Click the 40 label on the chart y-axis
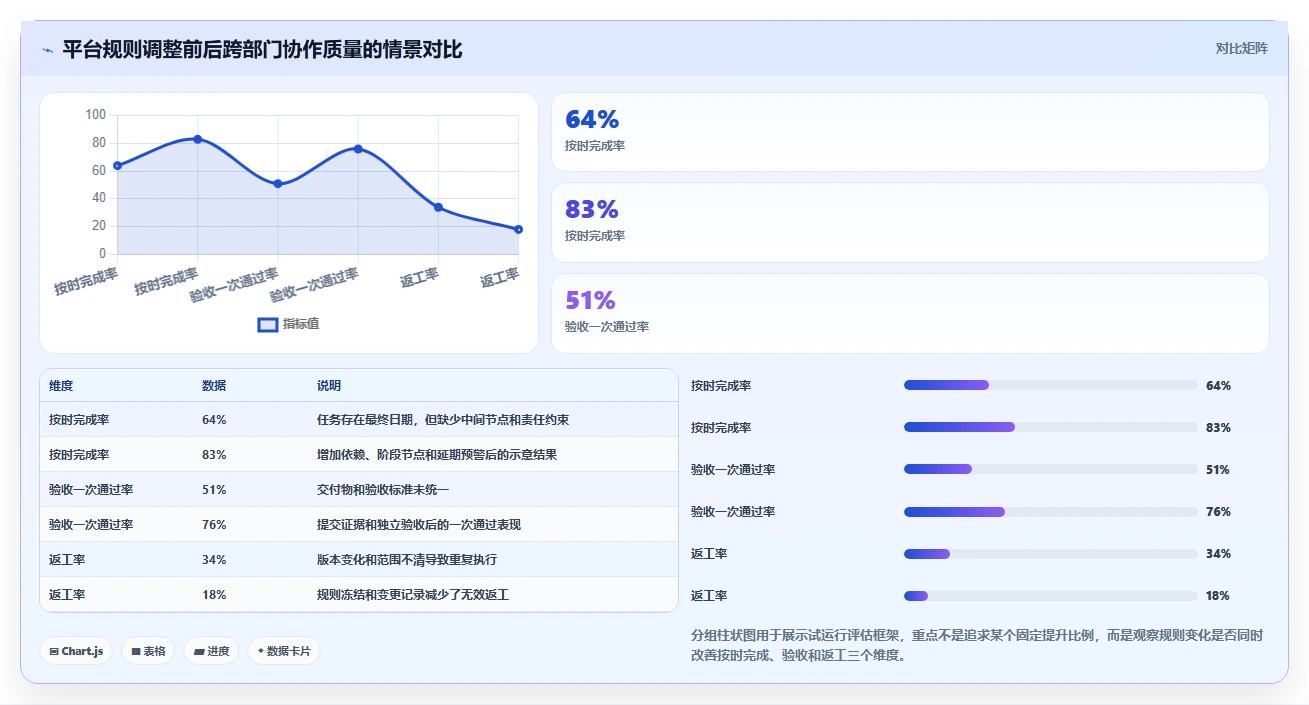Screen dimensions: 1309x705 (98, 198)
